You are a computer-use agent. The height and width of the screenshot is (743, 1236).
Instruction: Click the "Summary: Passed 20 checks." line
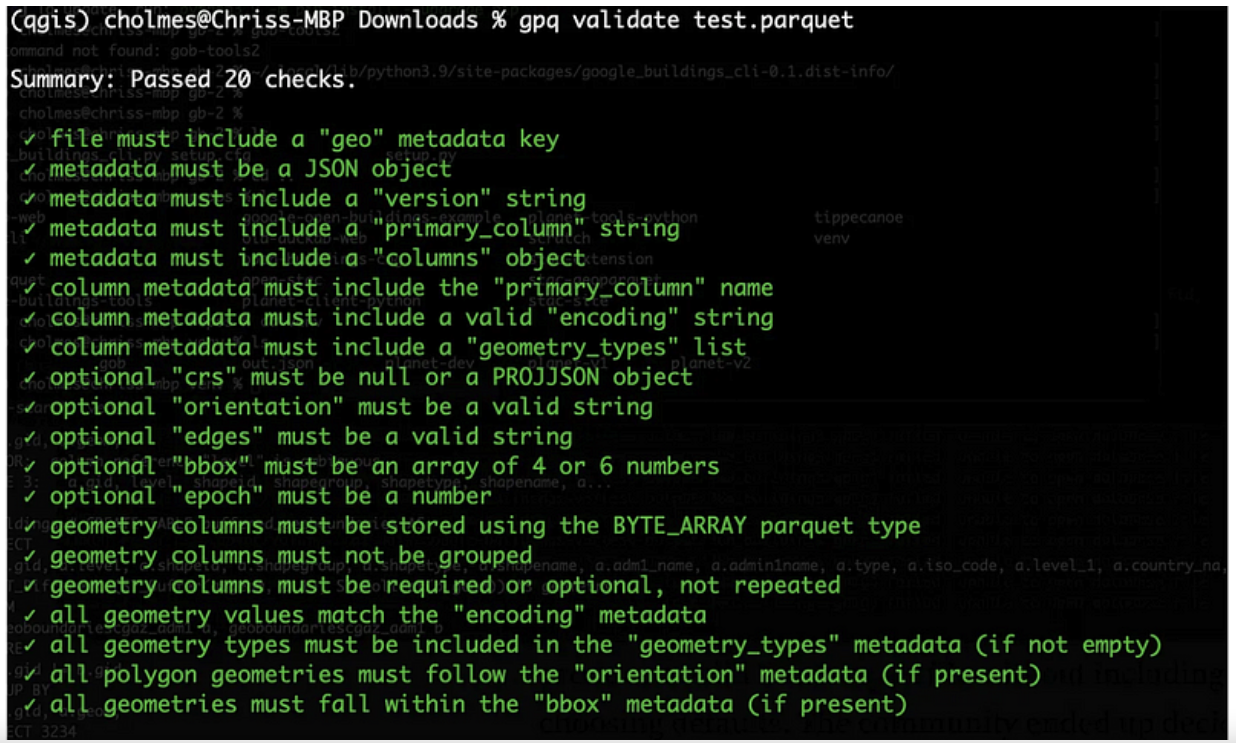point(183,80)
